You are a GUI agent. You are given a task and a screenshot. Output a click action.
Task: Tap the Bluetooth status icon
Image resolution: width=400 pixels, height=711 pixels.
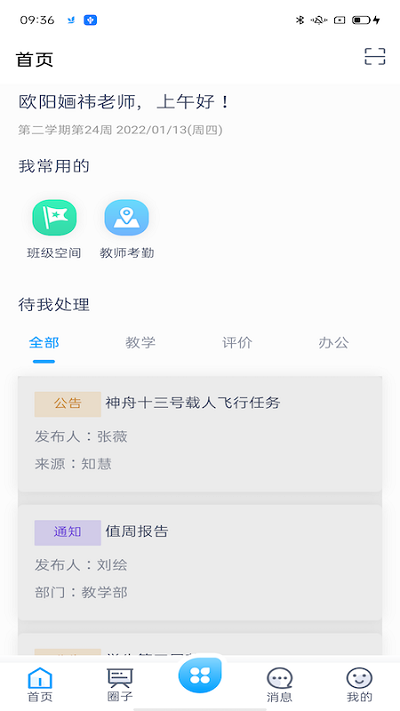point(299,20)
